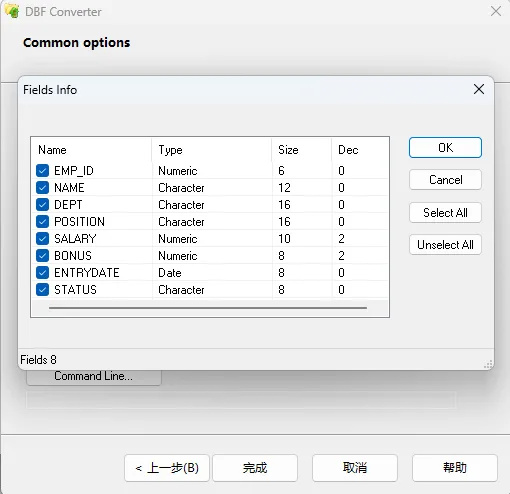Click the 取消 cancel button
510x494 pixels.
tap(355, 468)
